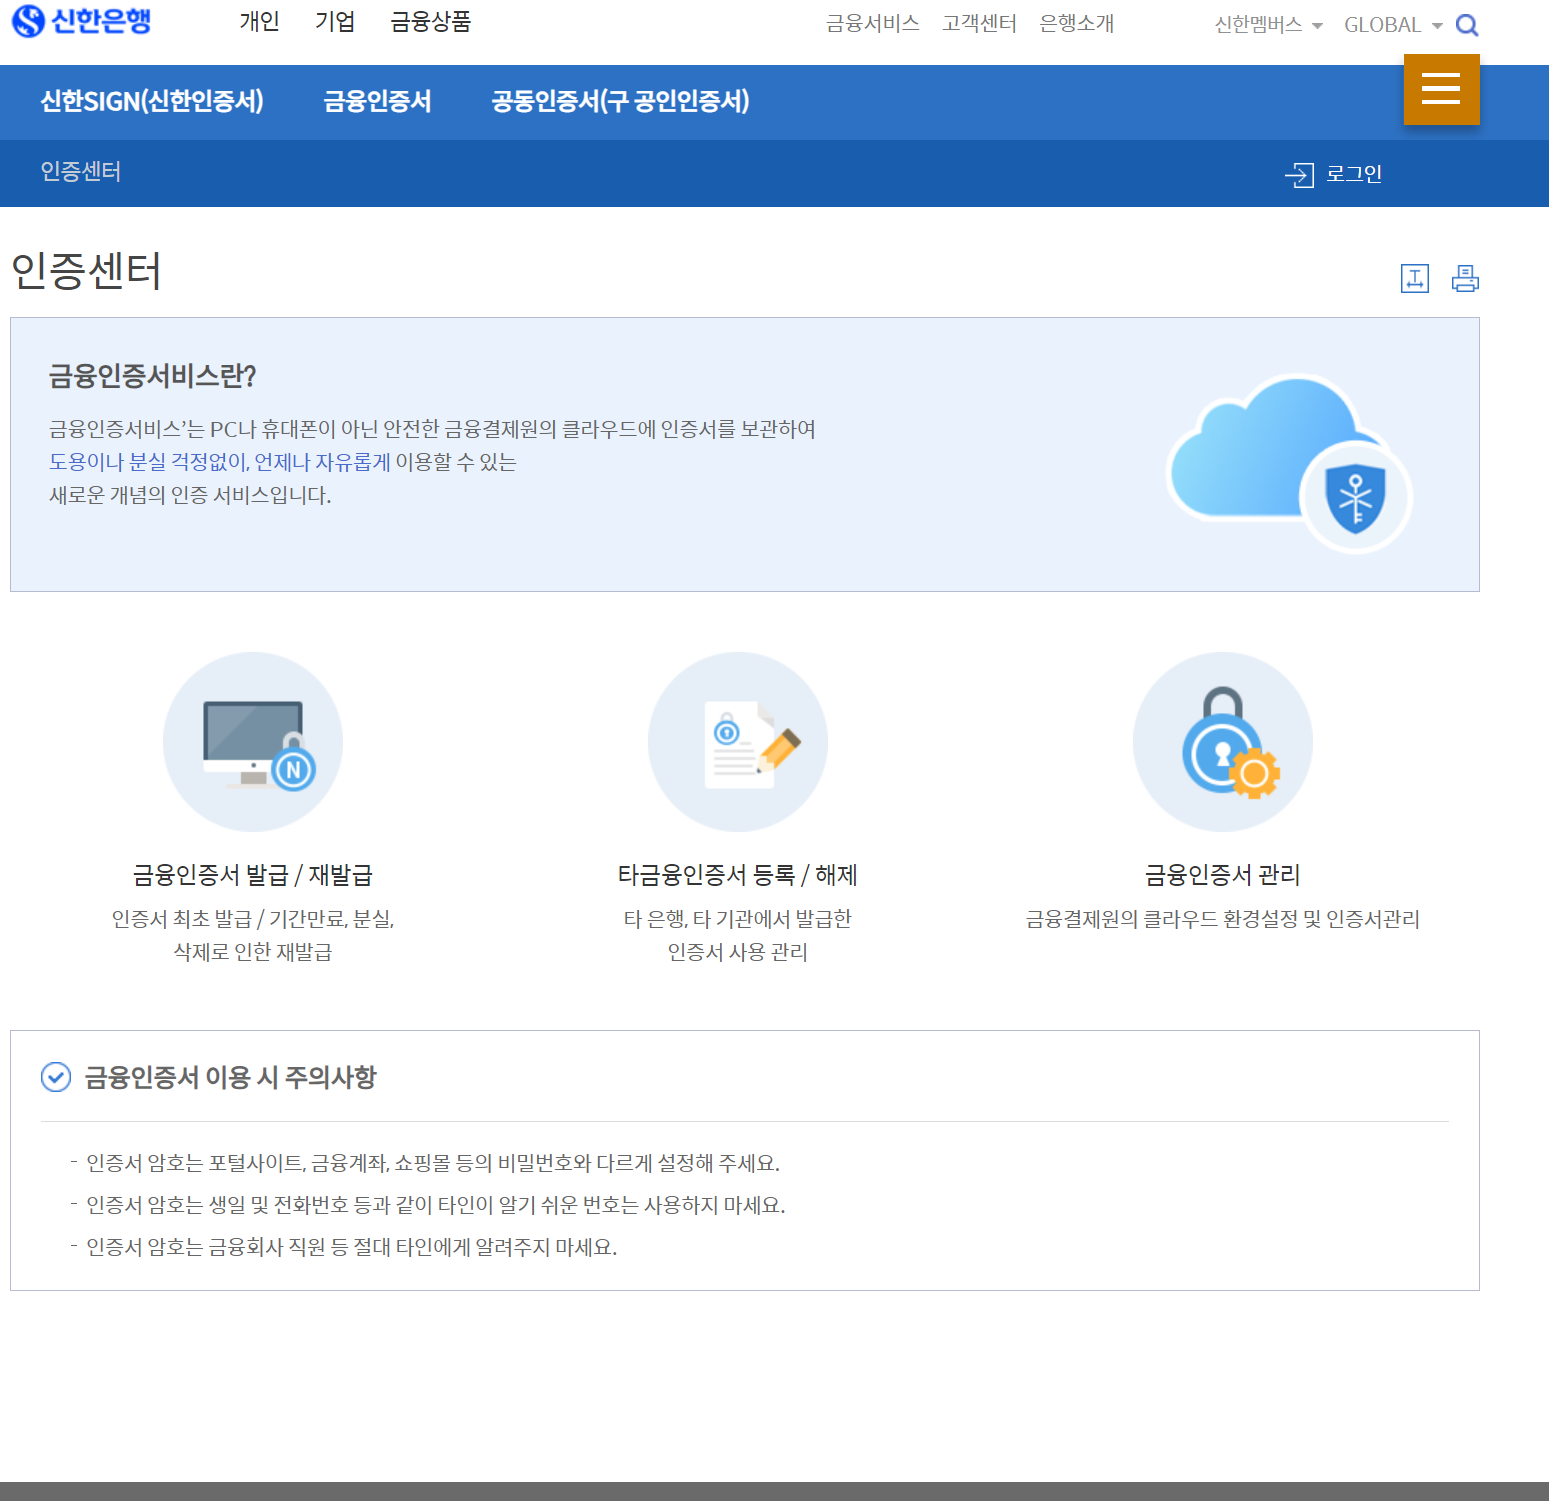Viewport: 1549px width, 1501px height.
Task: Open the search magnifier icon
Action: (1467, 25)
